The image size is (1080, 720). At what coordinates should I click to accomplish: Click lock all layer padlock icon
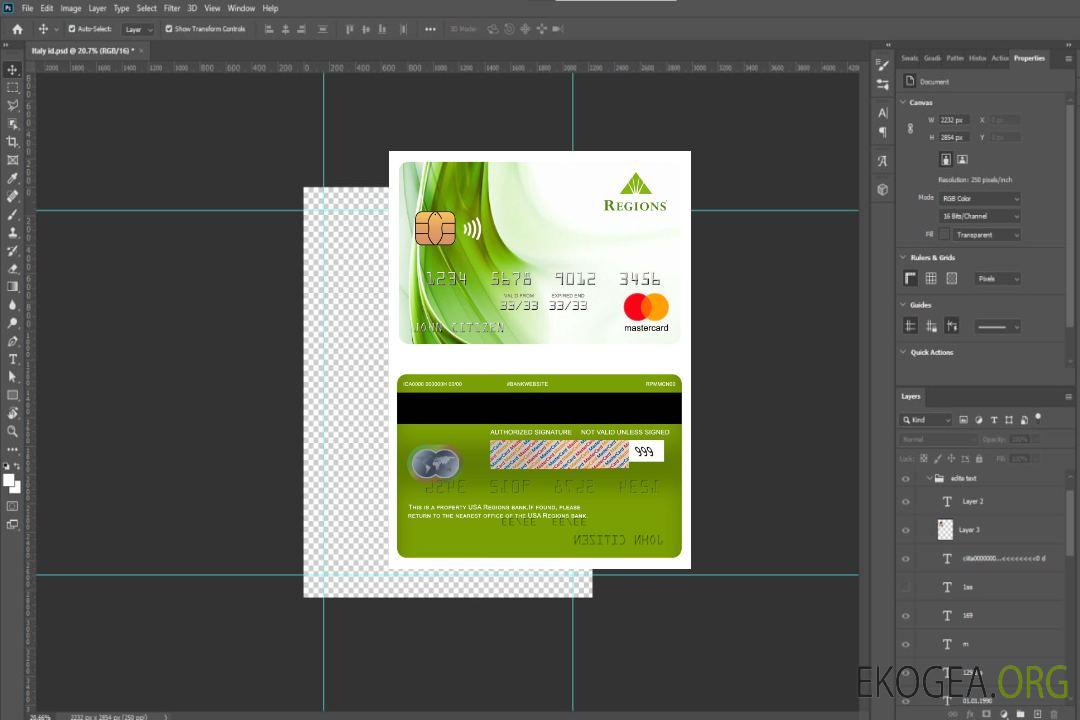pyautogui.click(x=979, y=458)
